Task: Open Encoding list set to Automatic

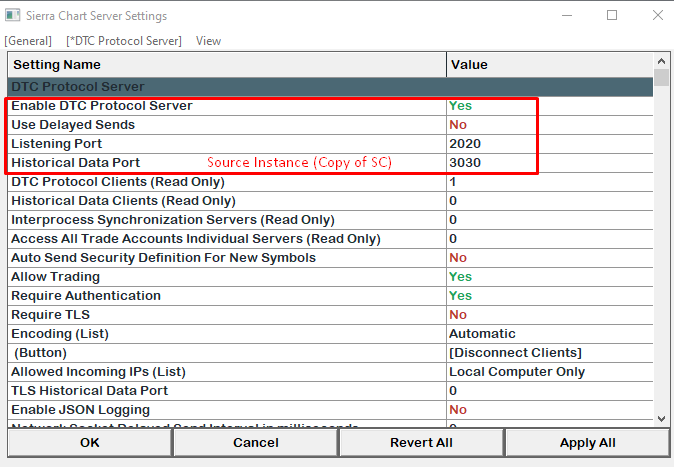Action: [x=482, y=334]
